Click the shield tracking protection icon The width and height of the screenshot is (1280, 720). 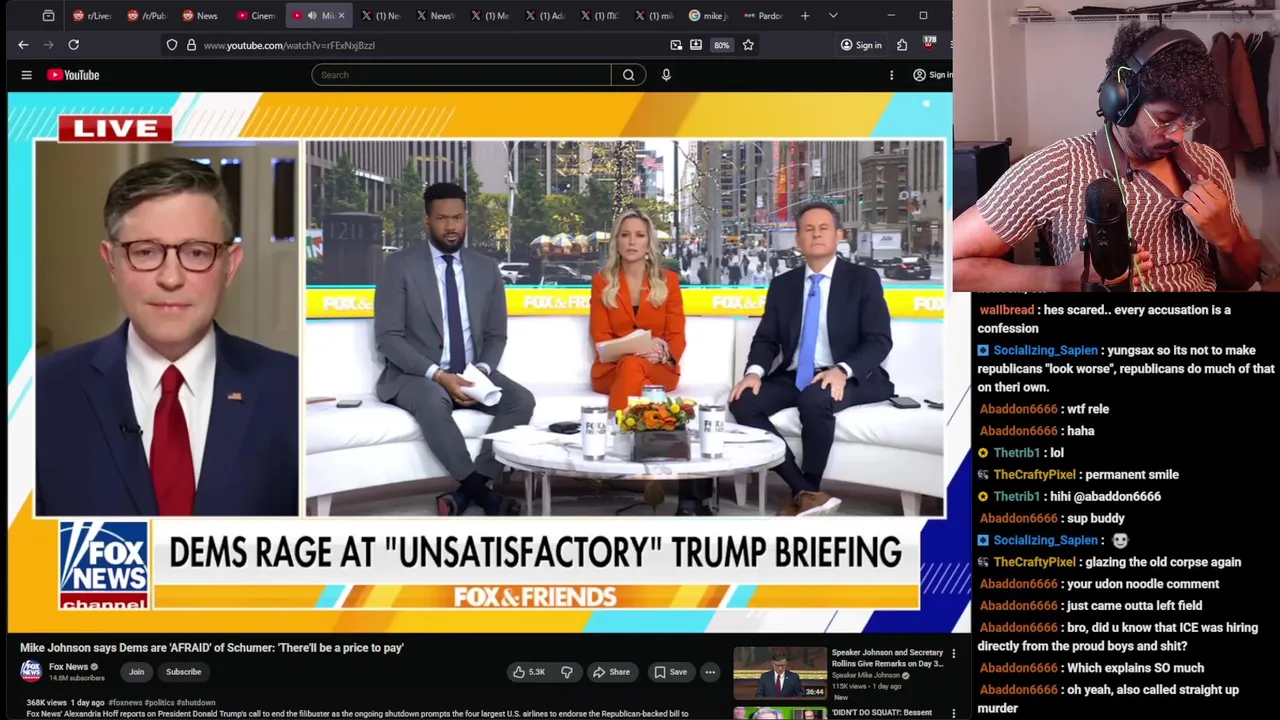click(x=172, y=45)
